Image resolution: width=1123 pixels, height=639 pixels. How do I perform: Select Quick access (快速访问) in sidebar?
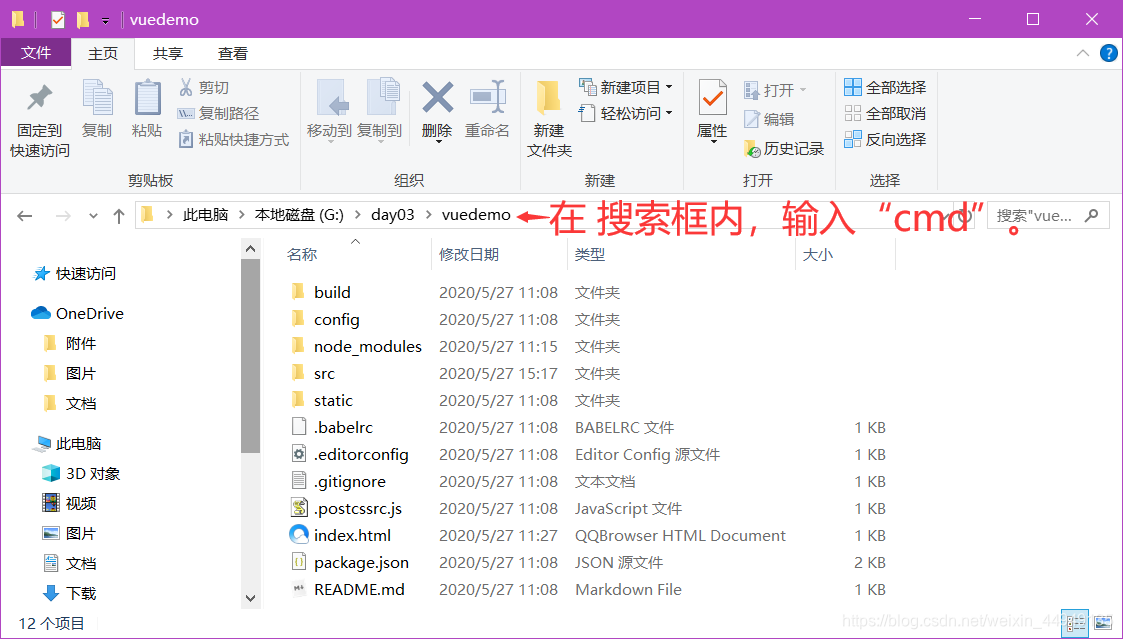(x=75, y=274)
